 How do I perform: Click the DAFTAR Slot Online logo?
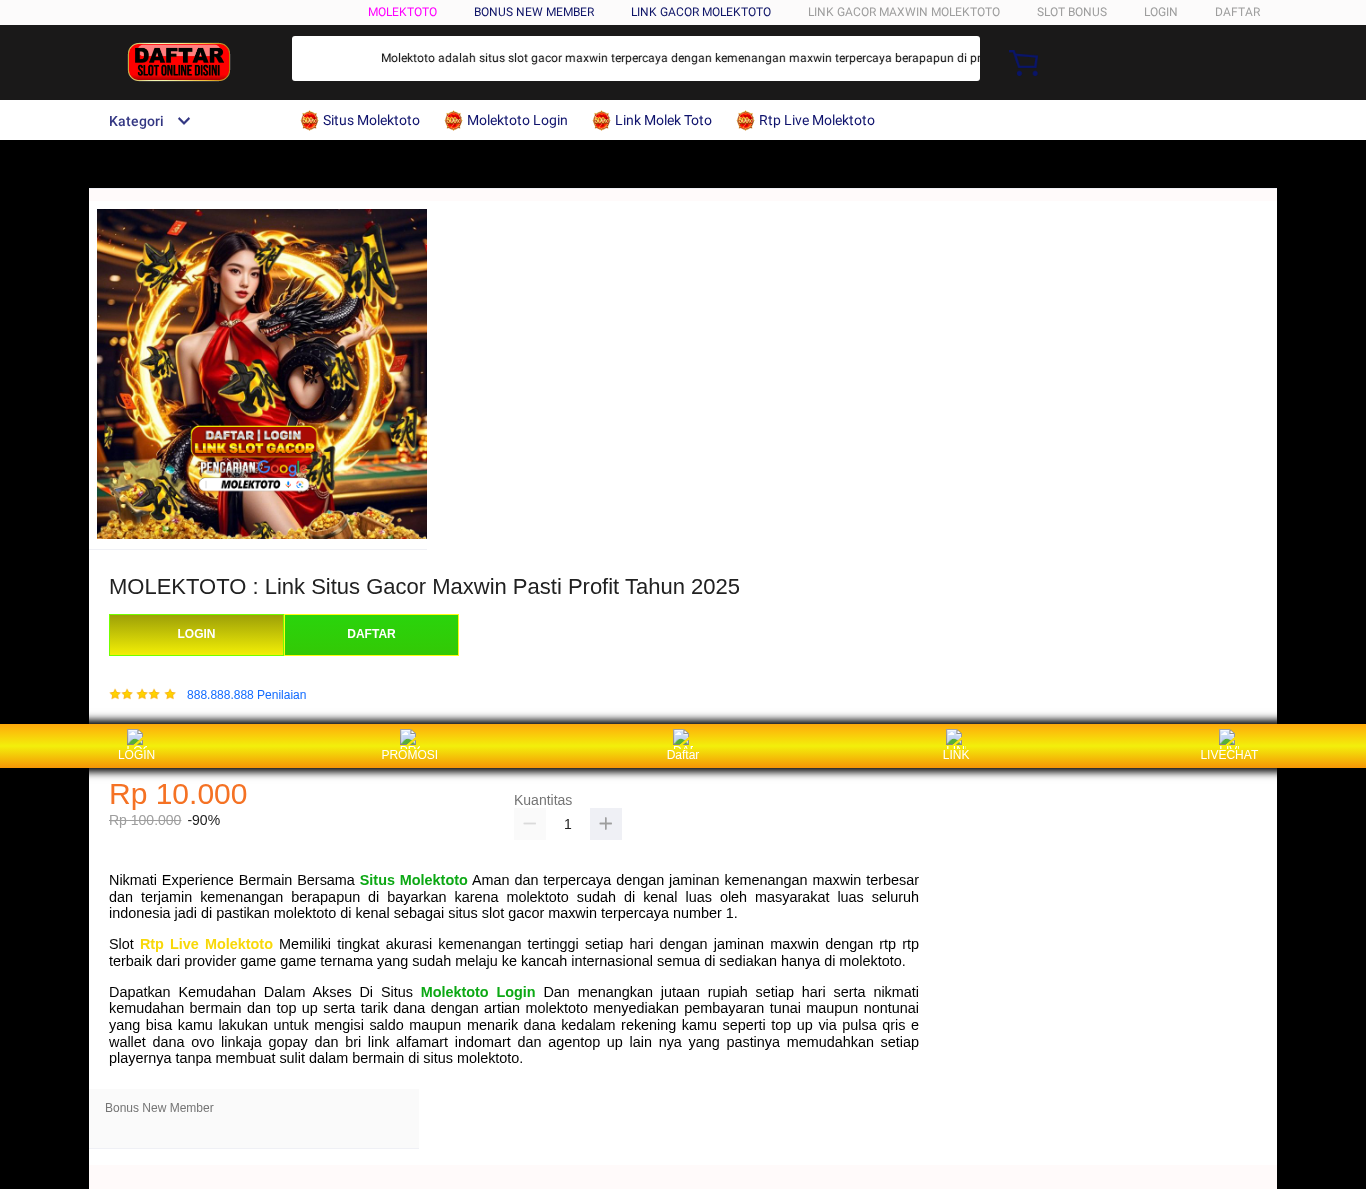179,62
